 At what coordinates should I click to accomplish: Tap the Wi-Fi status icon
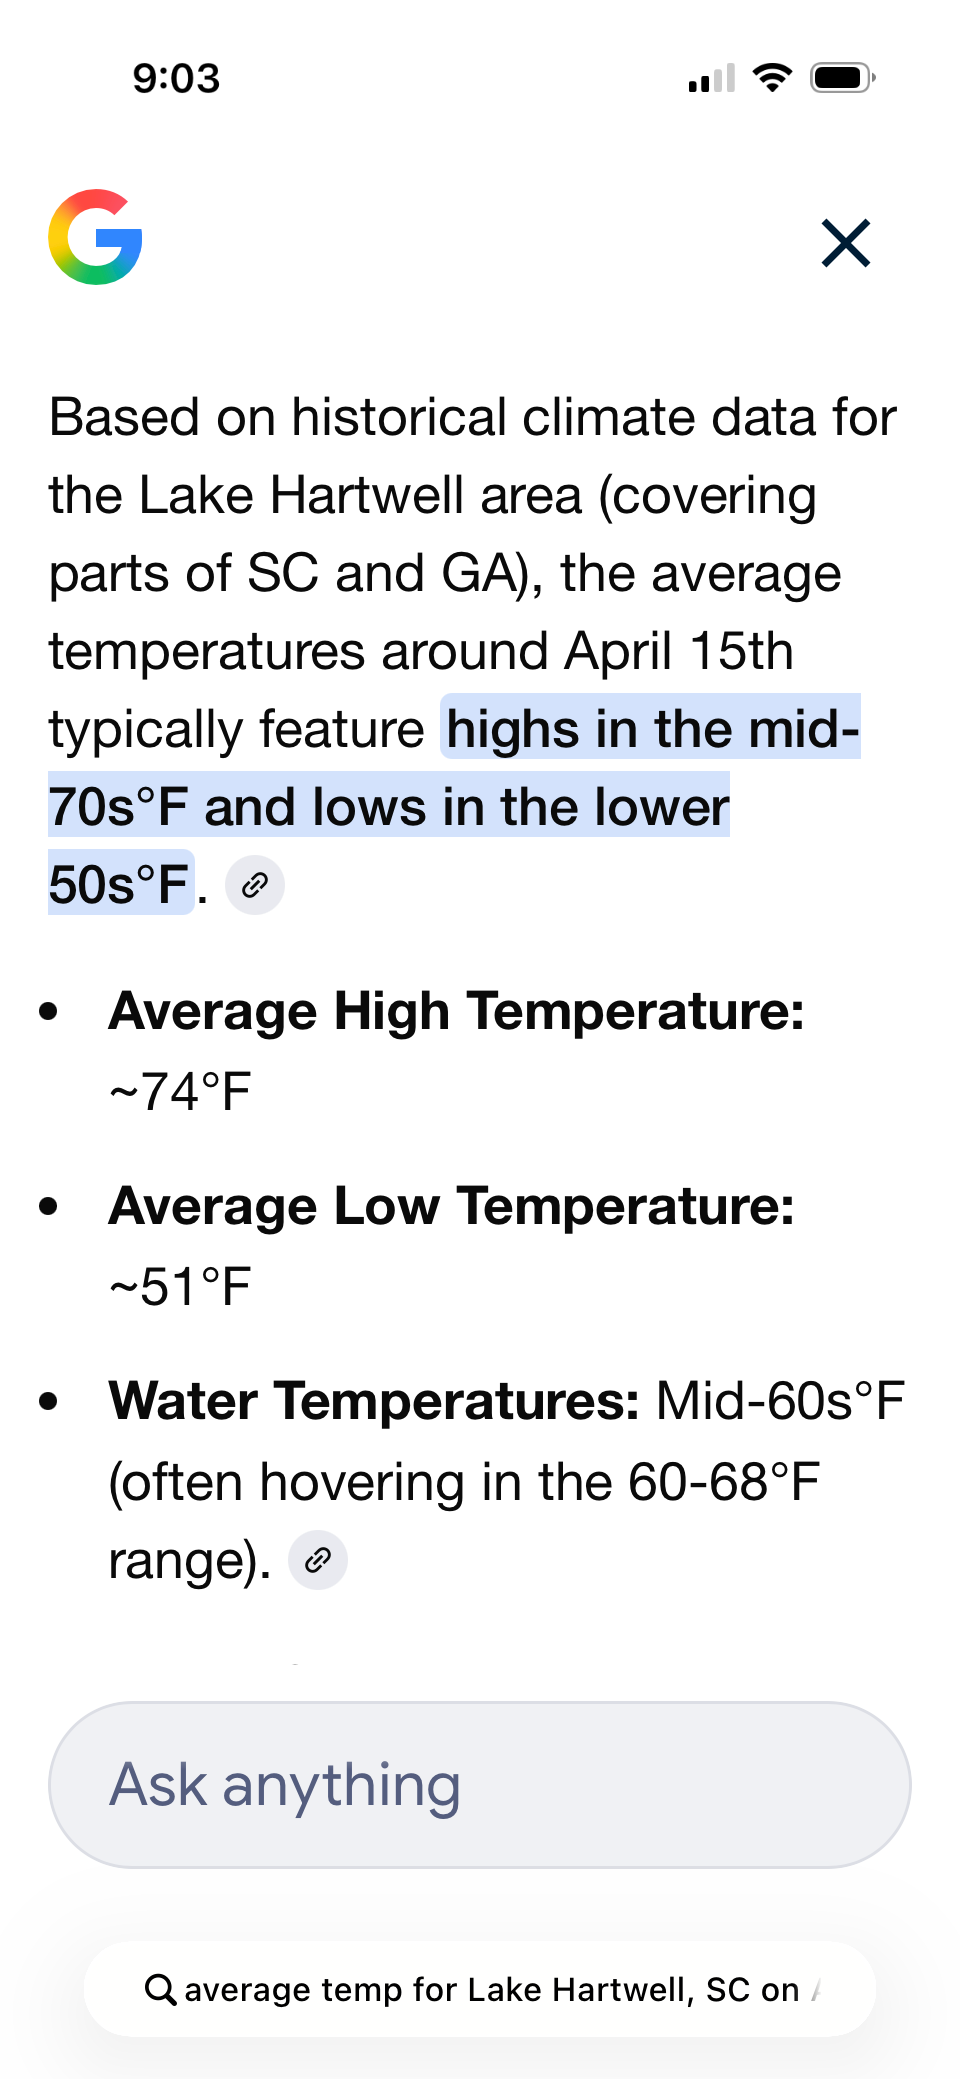(x=772, y=77)
